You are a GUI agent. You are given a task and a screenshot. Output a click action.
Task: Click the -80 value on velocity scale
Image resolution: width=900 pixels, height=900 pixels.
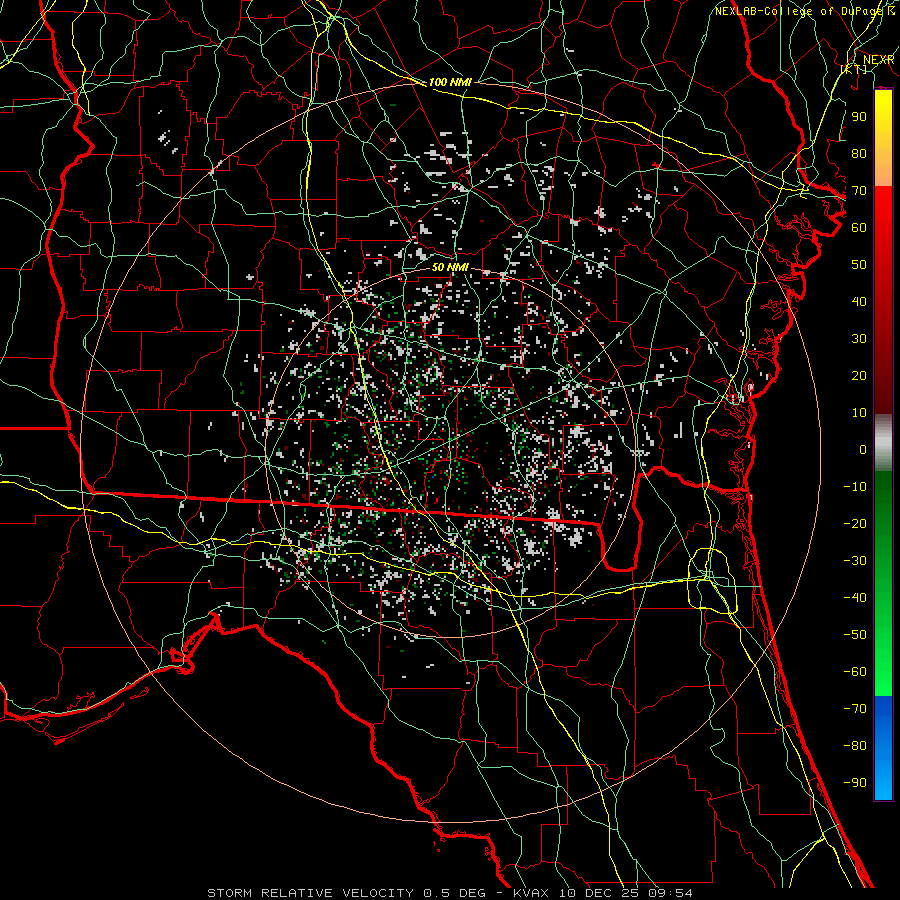pos(855,746)
